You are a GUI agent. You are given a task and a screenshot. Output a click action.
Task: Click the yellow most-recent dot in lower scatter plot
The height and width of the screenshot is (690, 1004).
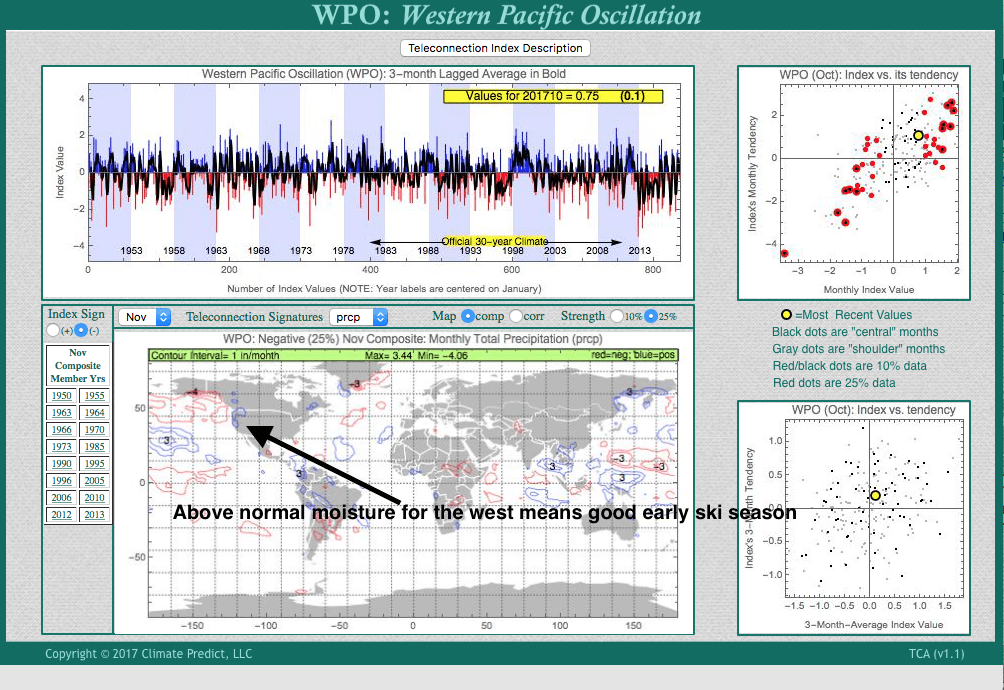tap(875, 495)
